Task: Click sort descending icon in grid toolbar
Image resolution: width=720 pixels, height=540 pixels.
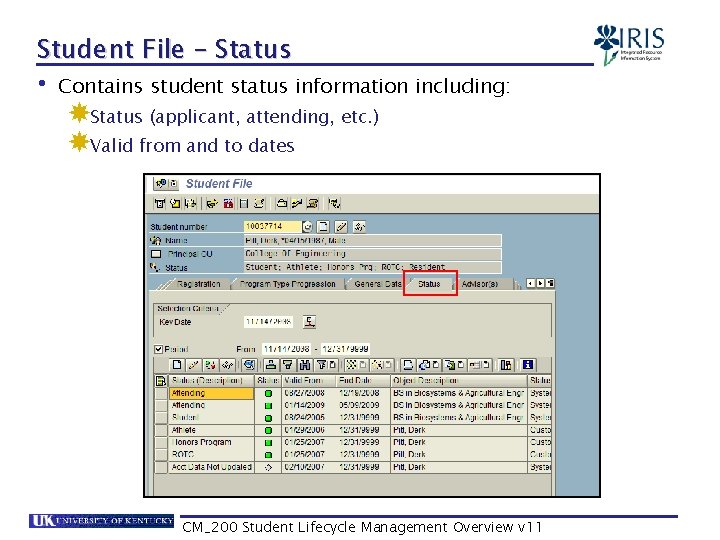Action: pos(288,365)
